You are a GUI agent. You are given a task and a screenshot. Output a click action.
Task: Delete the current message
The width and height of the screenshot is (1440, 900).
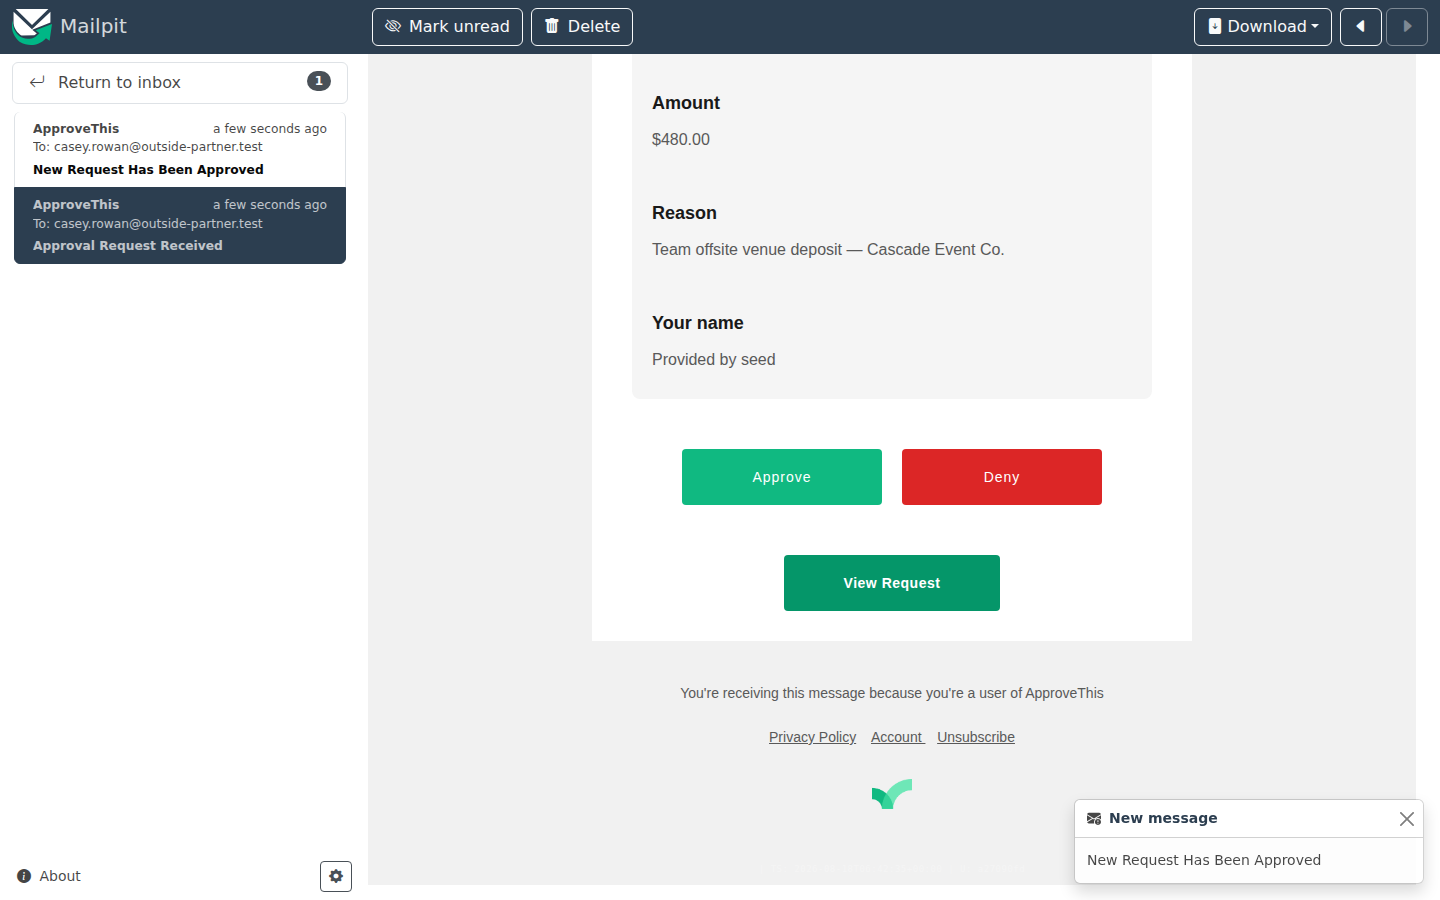coord(582,27)
